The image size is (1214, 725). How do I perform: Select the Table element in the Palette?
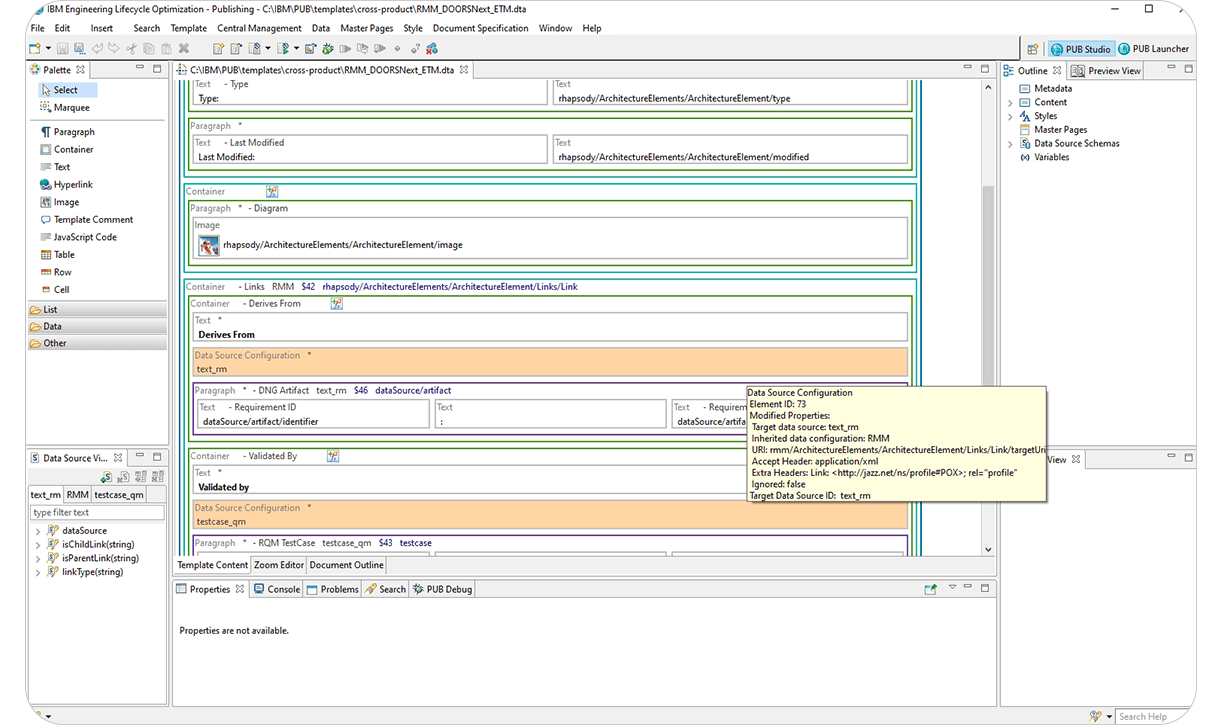coord(63,254)
